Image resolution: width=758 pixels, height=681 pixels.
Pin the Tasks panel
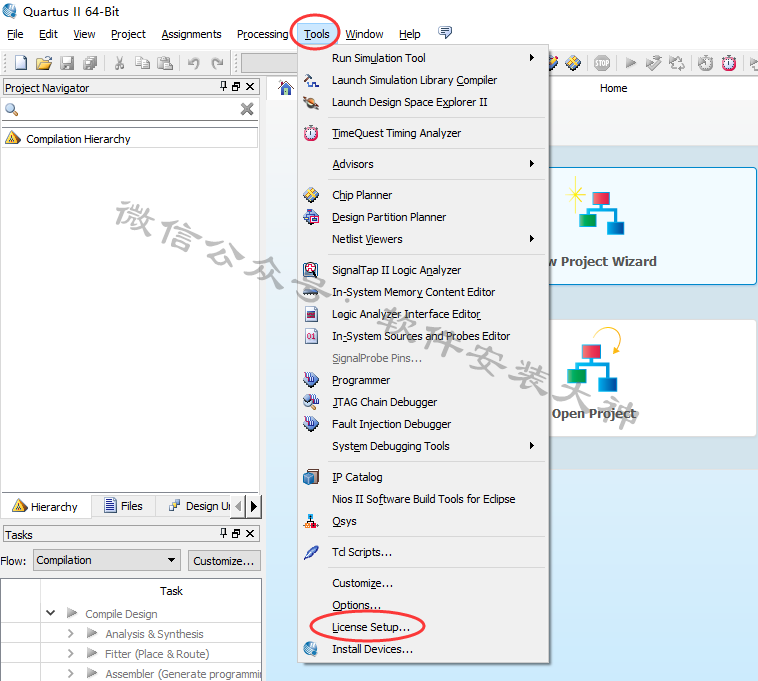pos(223,533)
